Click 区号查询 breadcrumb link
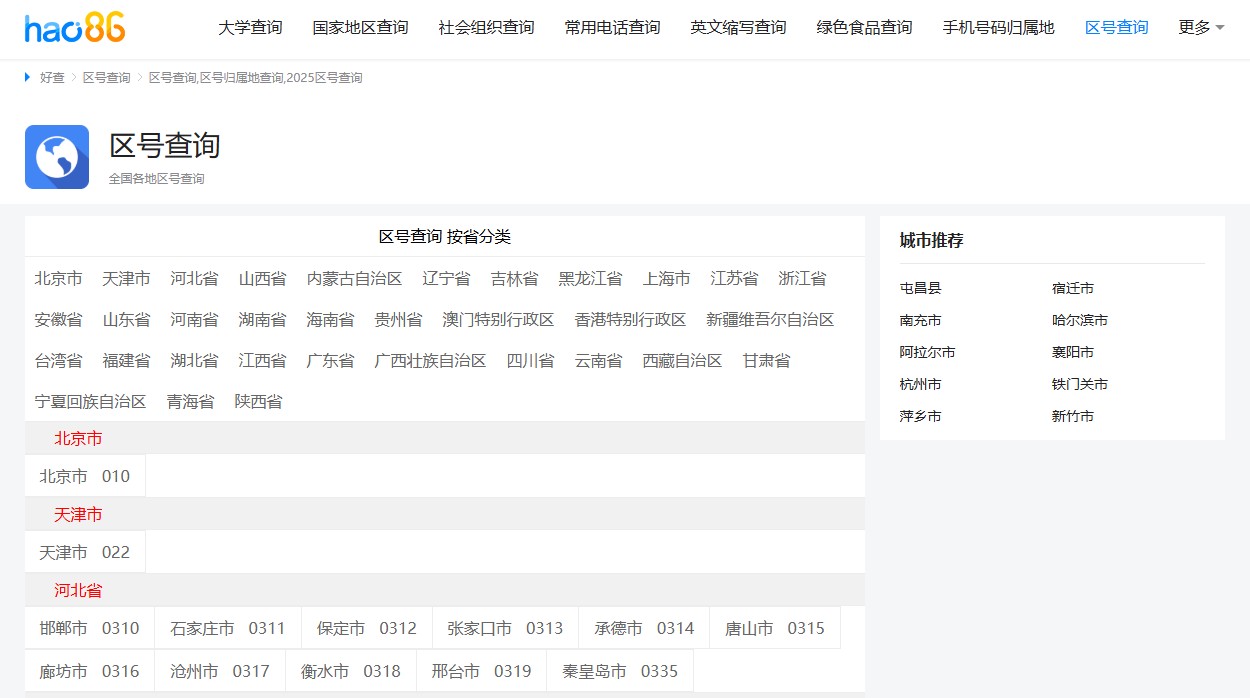 [x=106, y=78]
